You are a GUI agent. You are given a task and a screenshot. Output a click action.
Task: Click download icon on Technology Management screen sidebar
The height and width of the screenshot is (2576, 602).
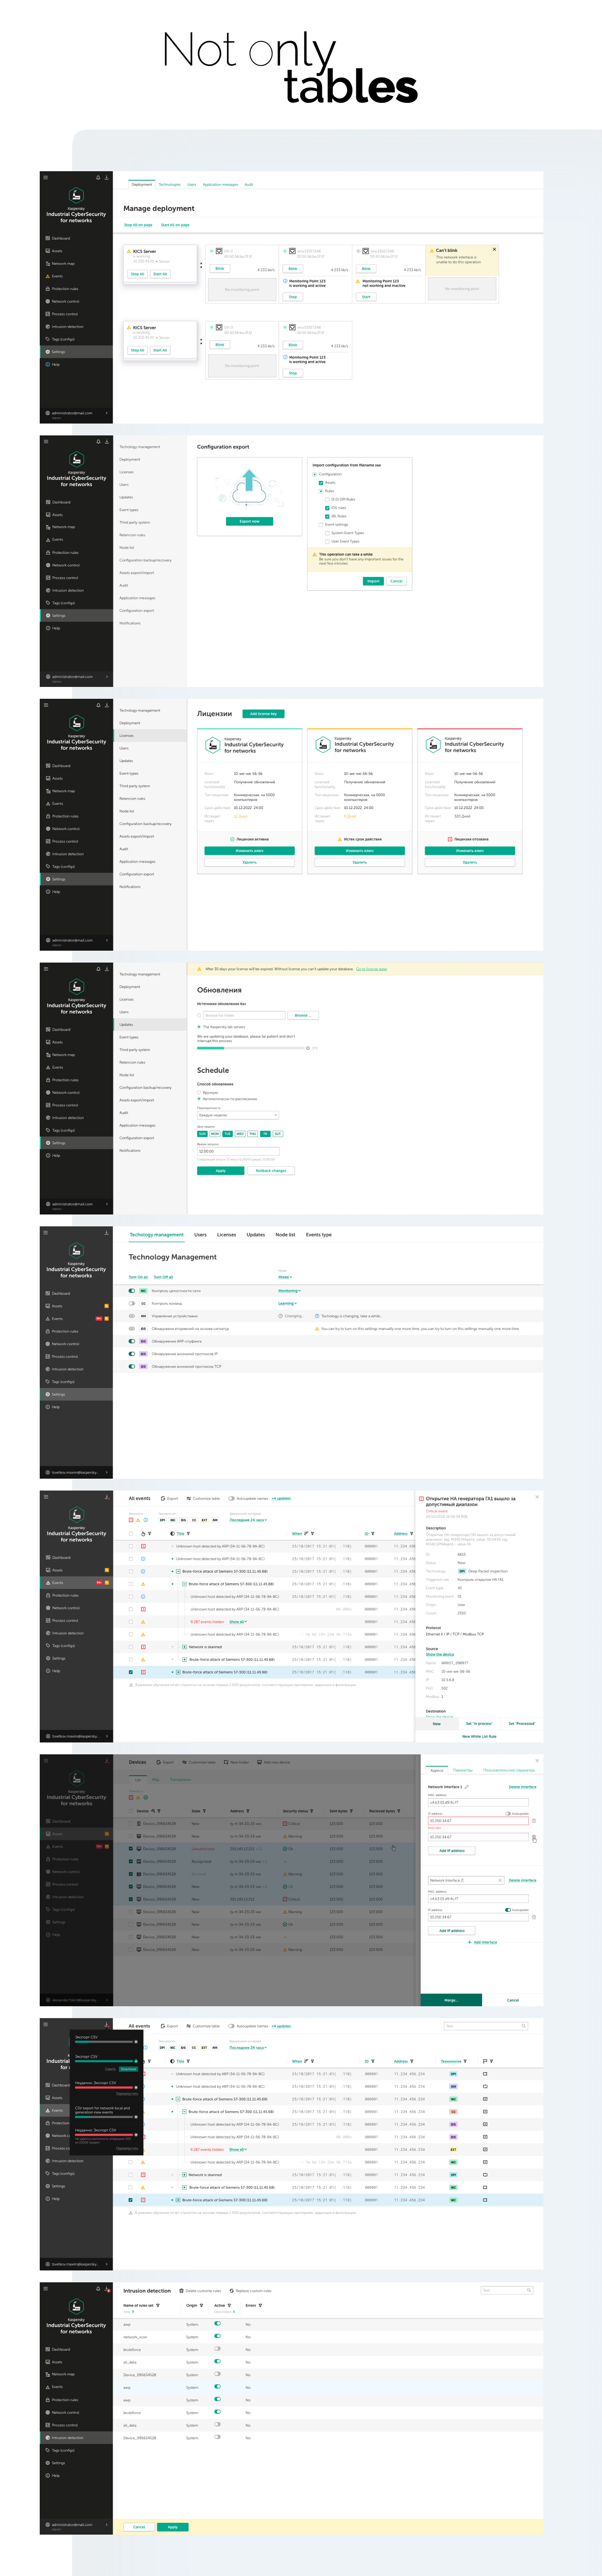107,1232
